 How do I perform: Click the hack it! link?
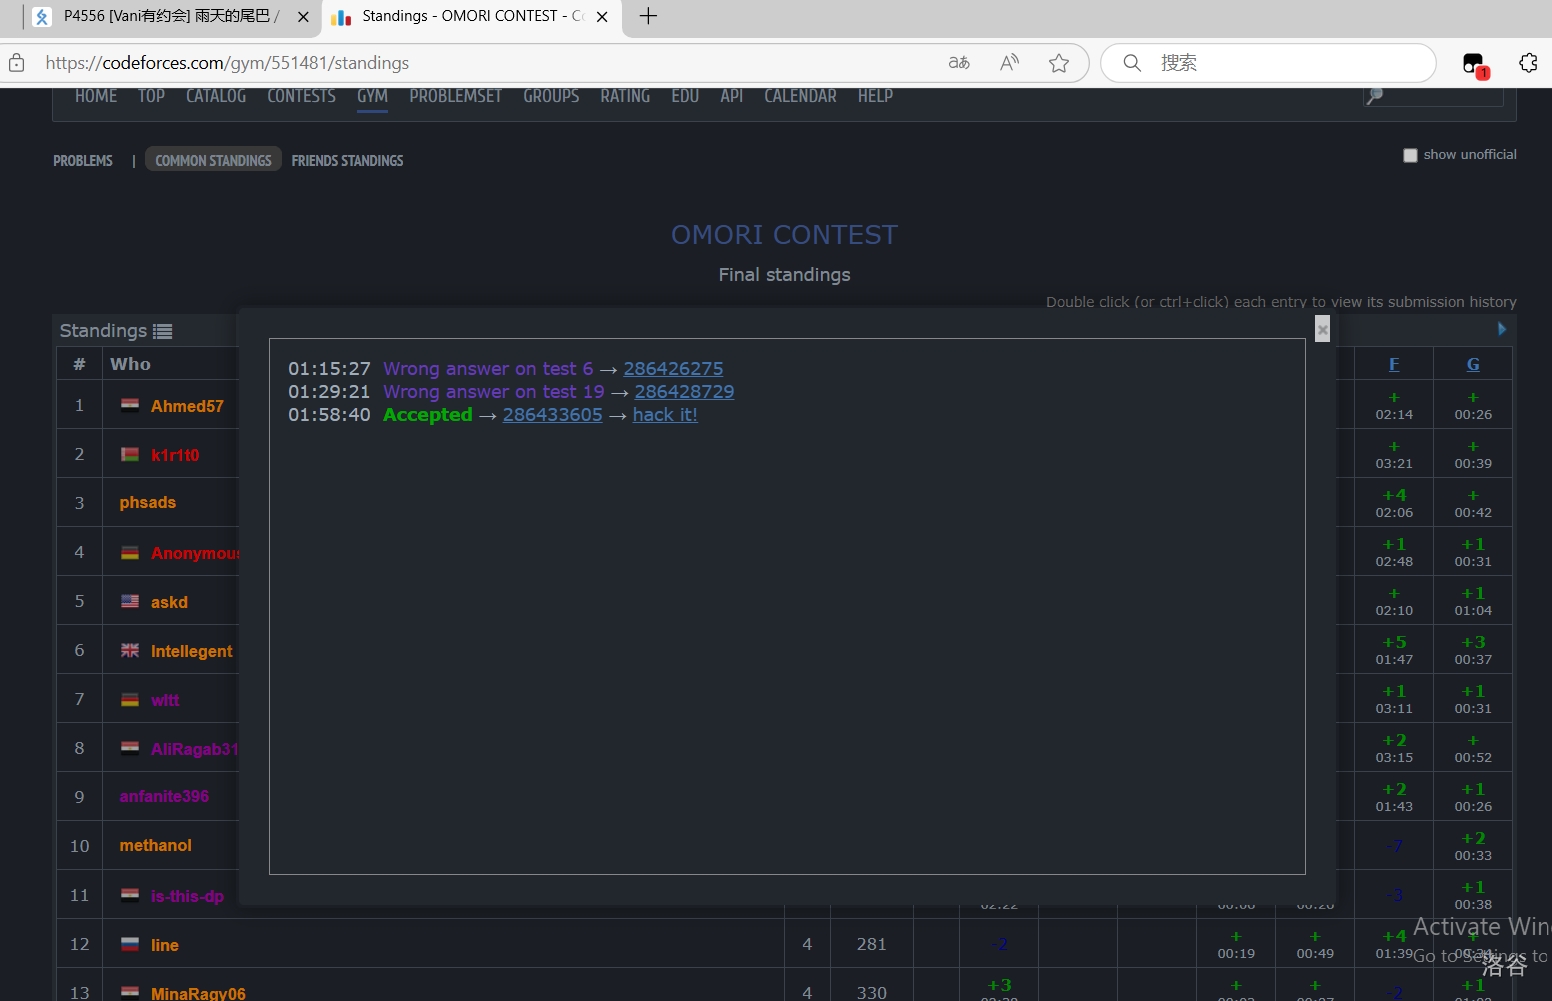(665, 415)
